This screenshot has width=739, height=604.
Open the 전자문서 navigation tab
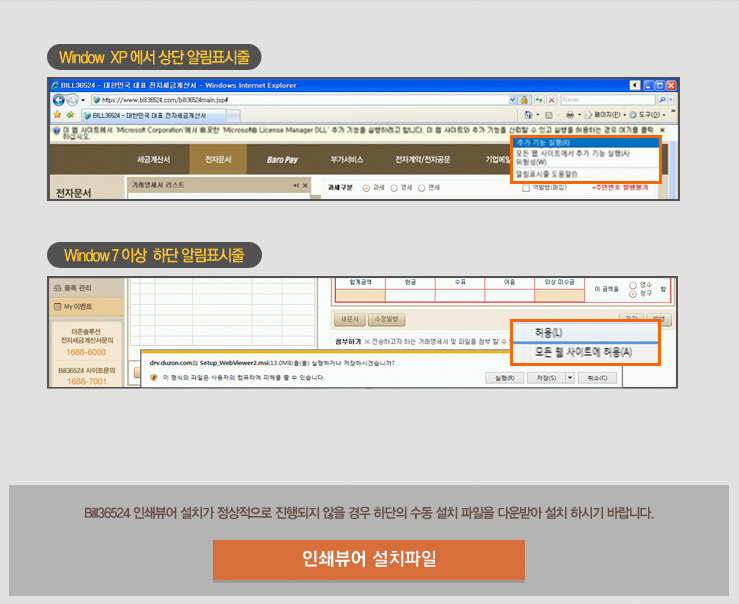point(217,159)
